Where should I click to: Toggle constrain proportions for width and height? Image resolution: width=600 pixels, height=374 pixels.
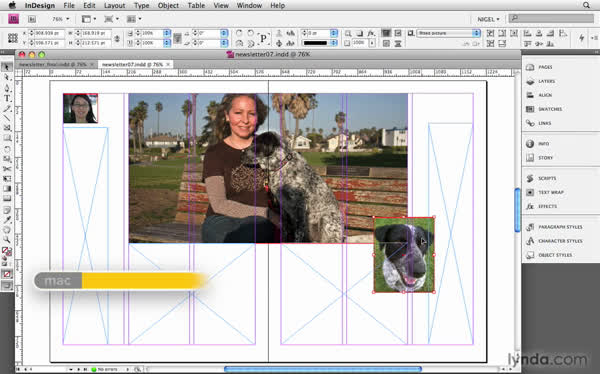click(117, 38)
